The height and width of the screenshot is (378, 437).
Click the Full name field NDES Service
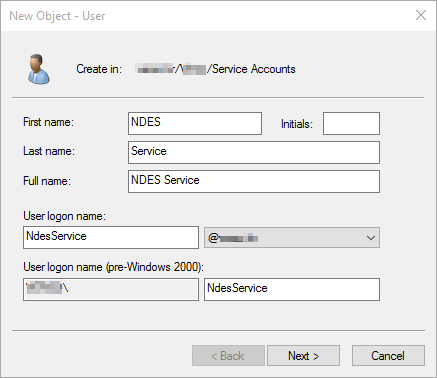click(254, 181)
